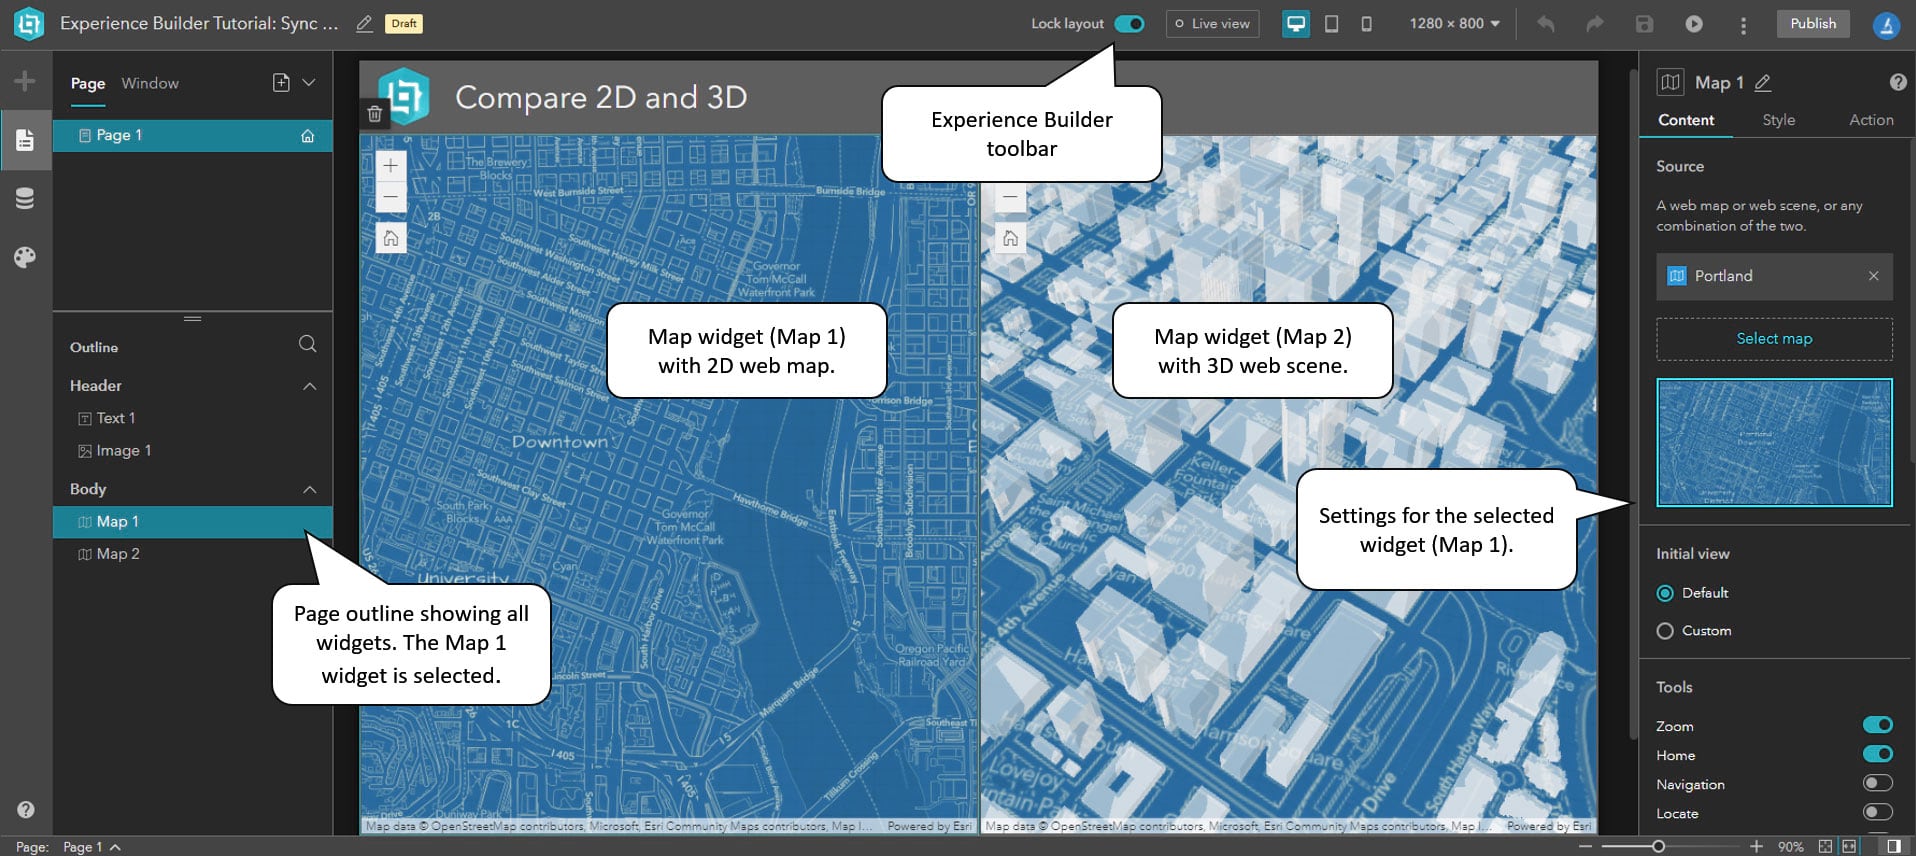Open the 1280 × 800 resolution dropdown
Viewport: 1916px width, 856px height.
coord(1454,23)
